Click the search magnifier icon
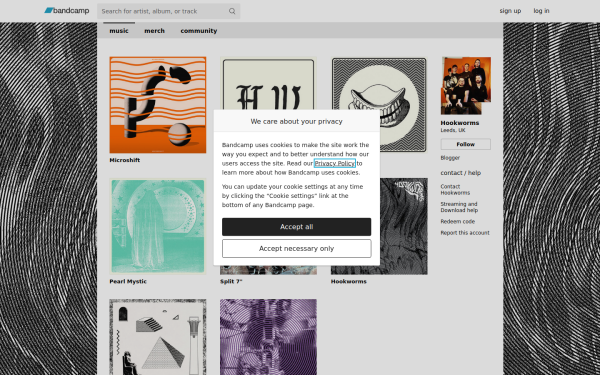 coord(232,11)
